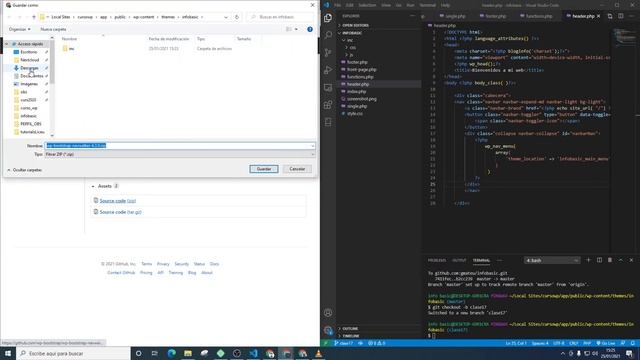Open the Search view in VS Code activity bar
Screen dimensions: 640x360
point(328,35)
